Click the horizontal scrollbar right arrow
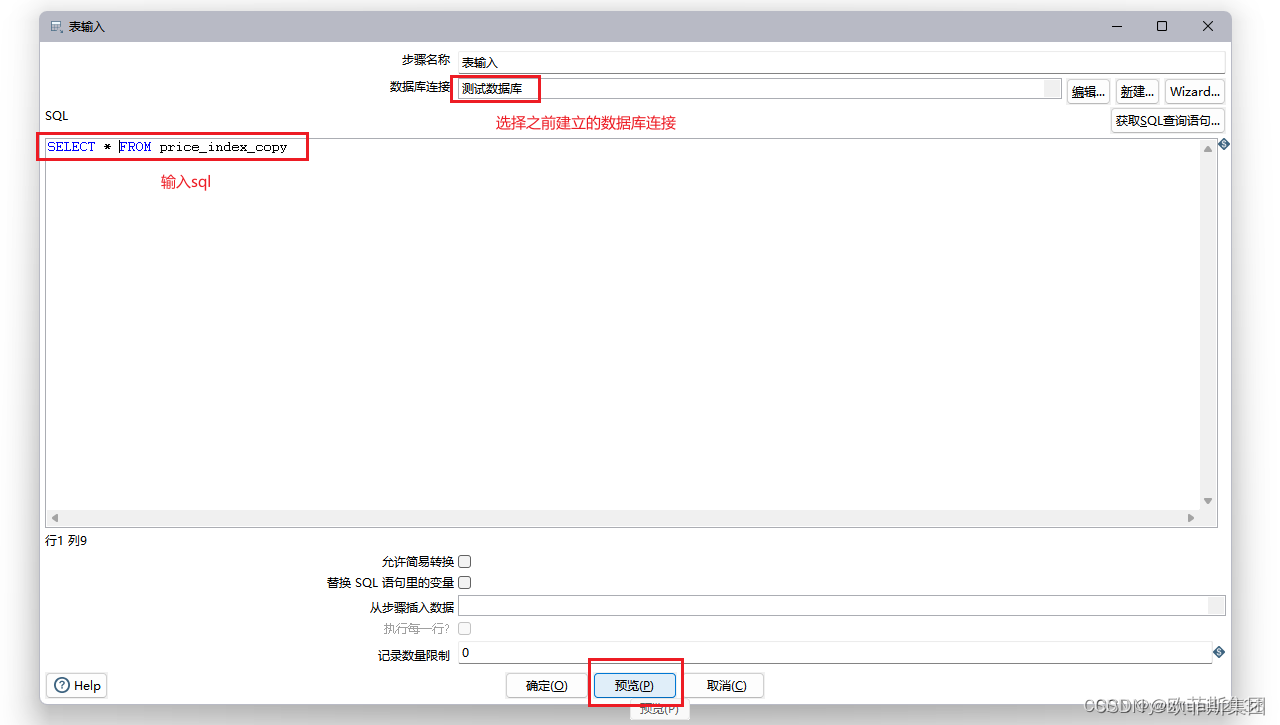This screenshot has width=1280, height=725. click(1191, 518)
